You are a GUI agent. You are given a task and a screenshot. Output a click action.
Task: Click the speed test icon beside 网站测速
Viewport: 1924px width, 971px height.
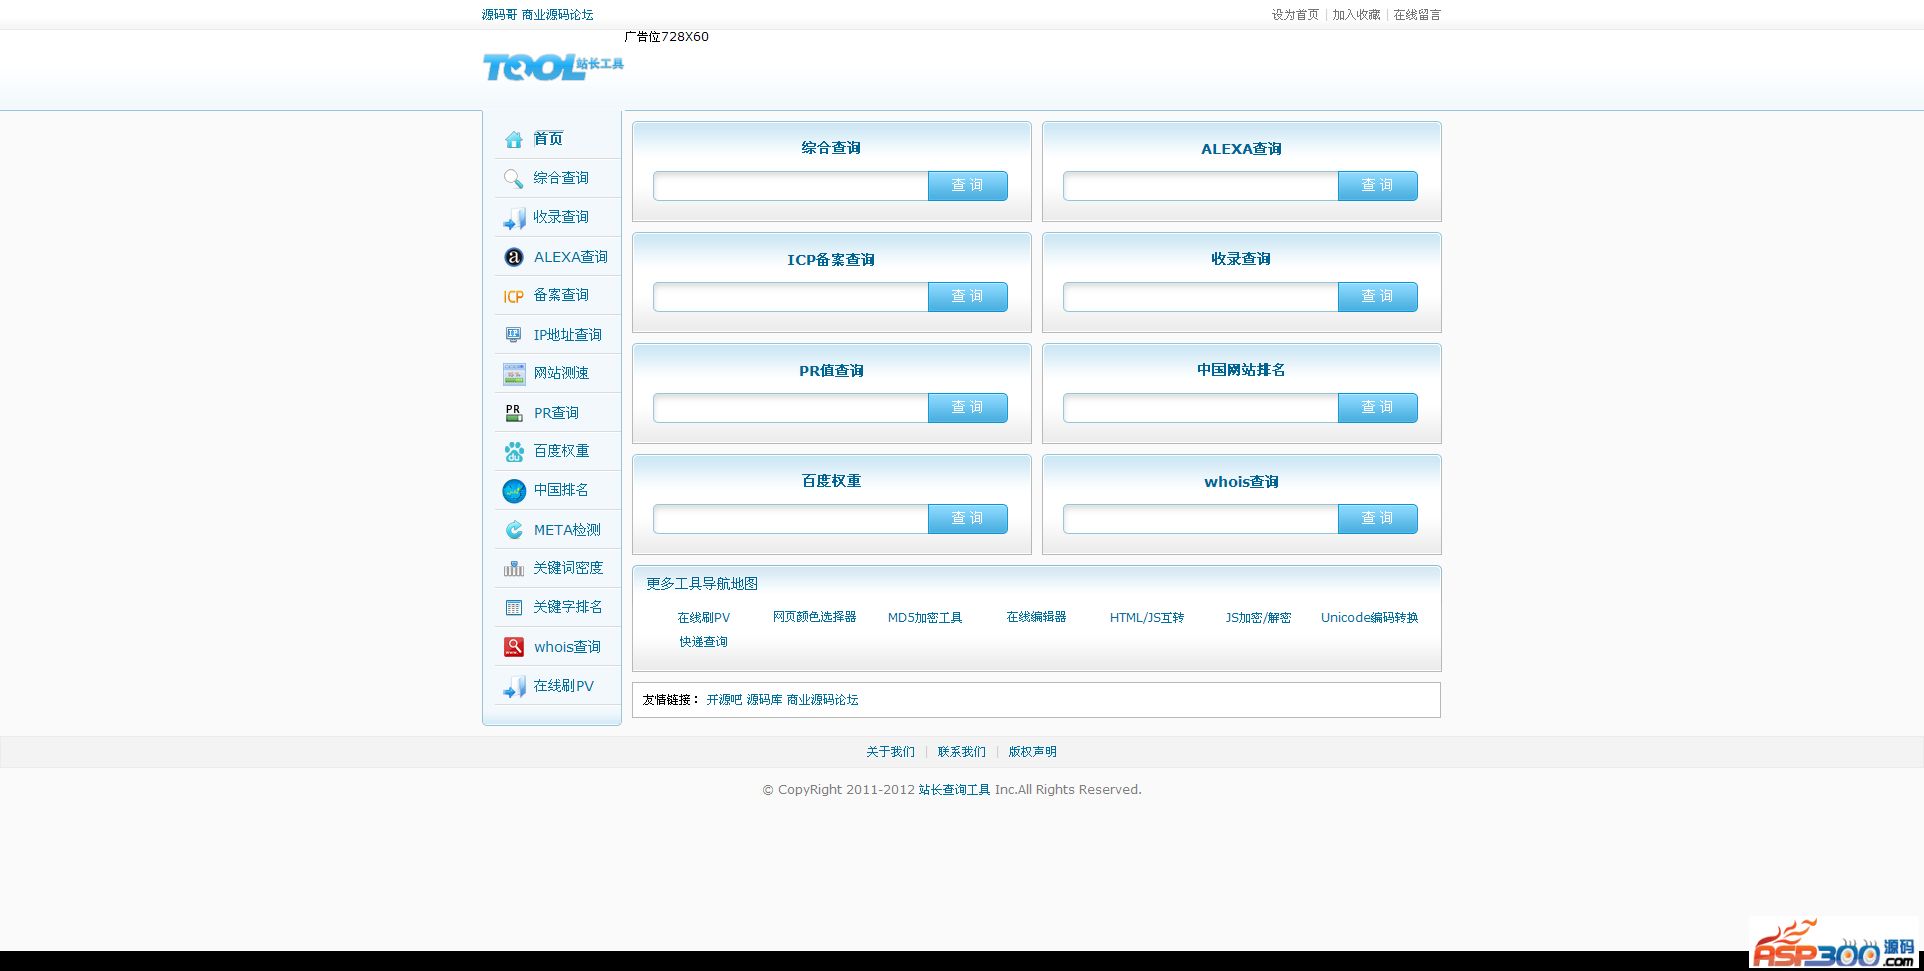(x=514, y=374)
